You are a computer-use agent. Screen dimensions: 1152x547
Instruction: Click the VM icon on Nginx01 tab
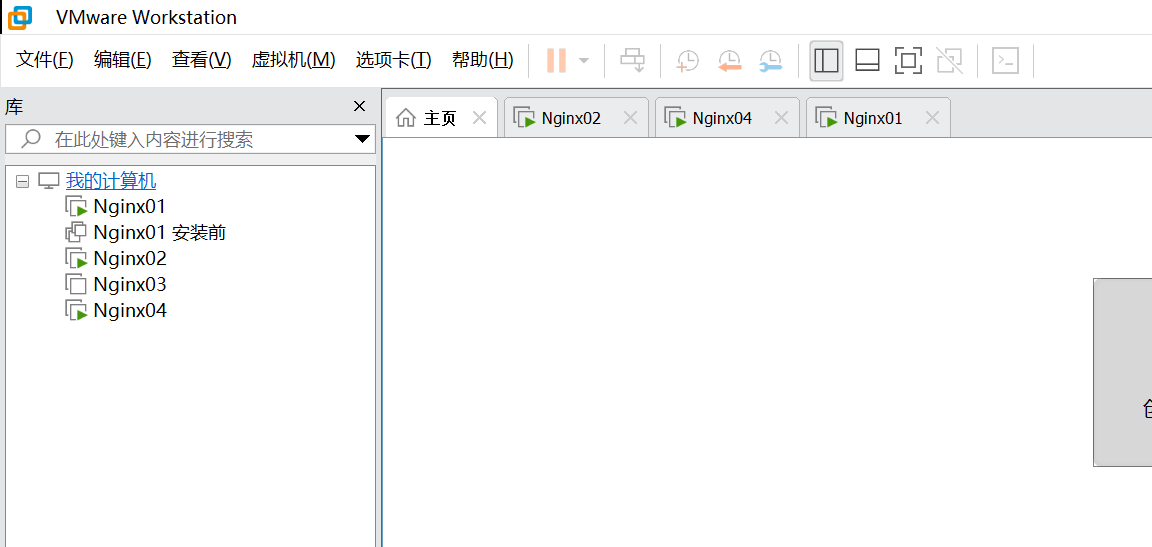pyautogui.click(x=826, y=117)
